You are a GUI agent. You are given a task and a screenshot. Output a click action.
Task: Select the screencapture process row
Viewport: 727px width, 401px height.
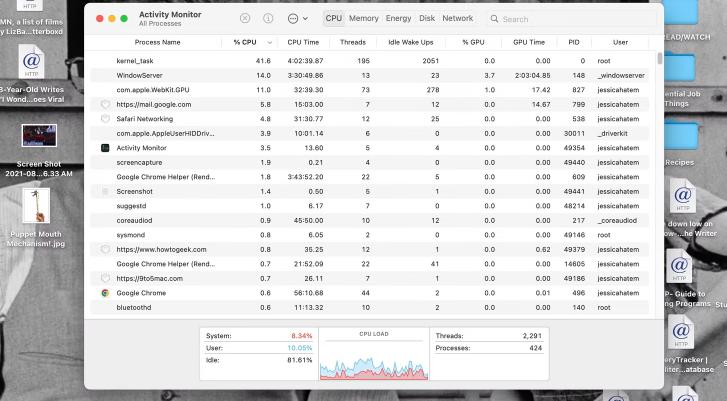click(x=370, y=162)
